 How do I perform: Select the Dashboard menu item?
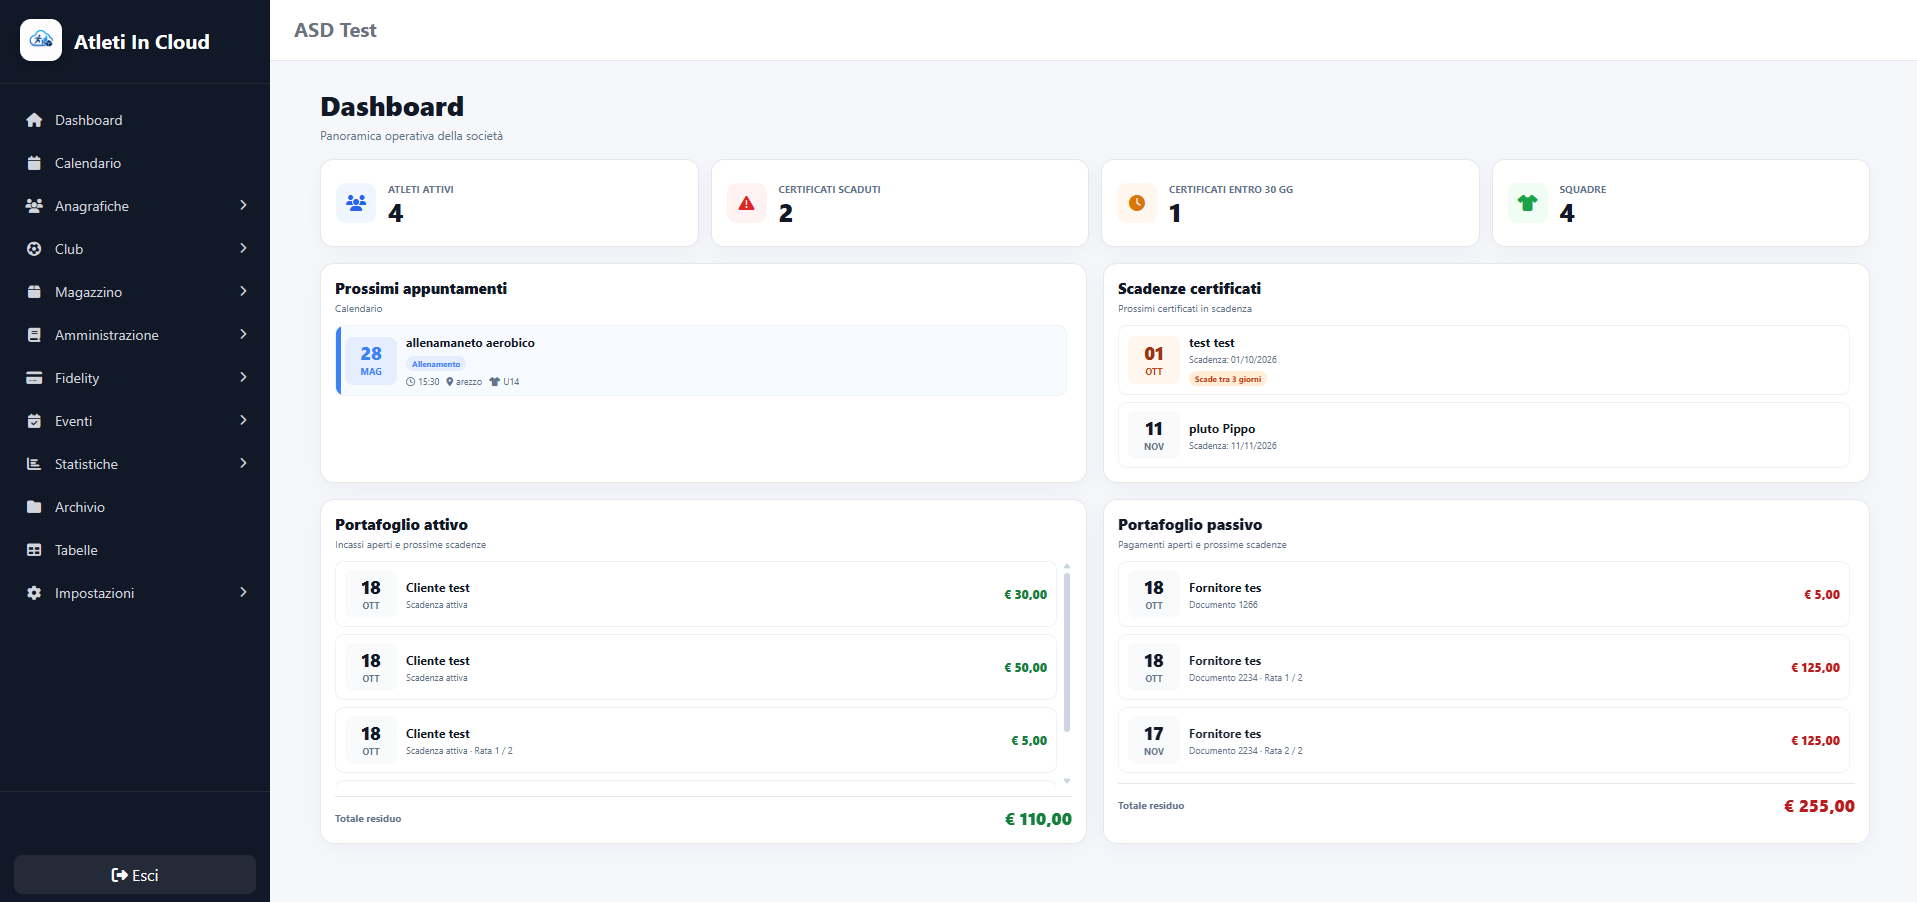[135, 120]
